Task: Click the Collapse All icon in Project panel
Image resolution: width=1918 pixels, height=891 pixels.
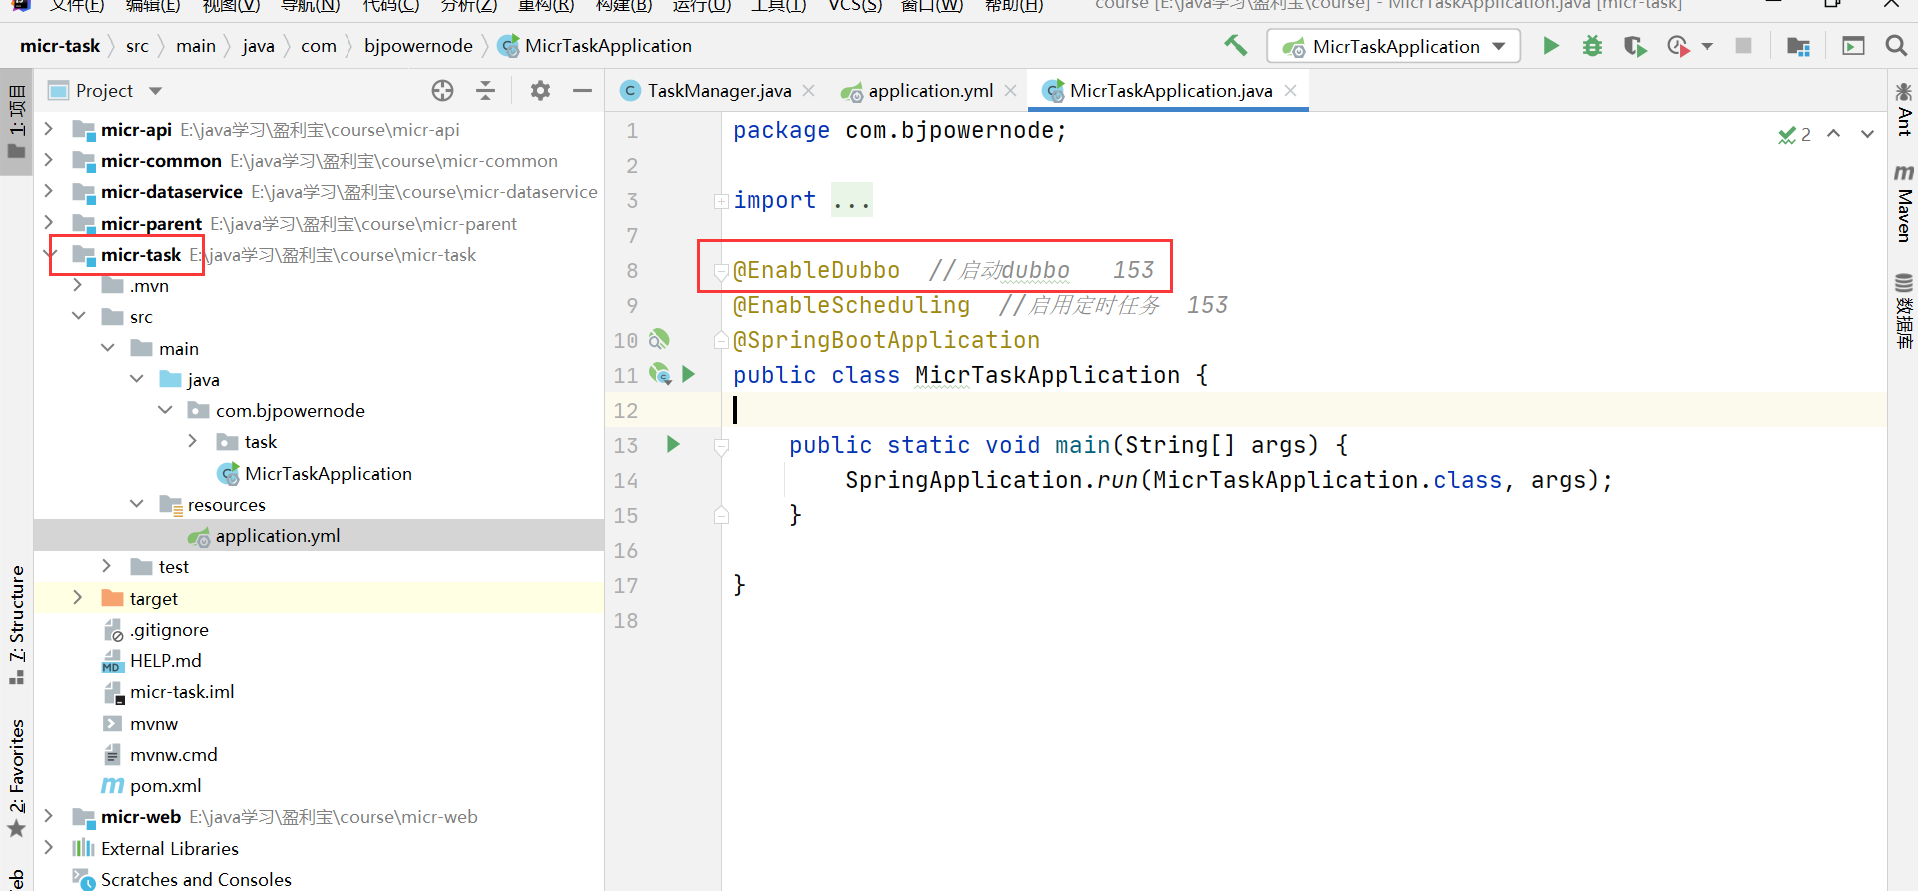Action: pos(485,91)
